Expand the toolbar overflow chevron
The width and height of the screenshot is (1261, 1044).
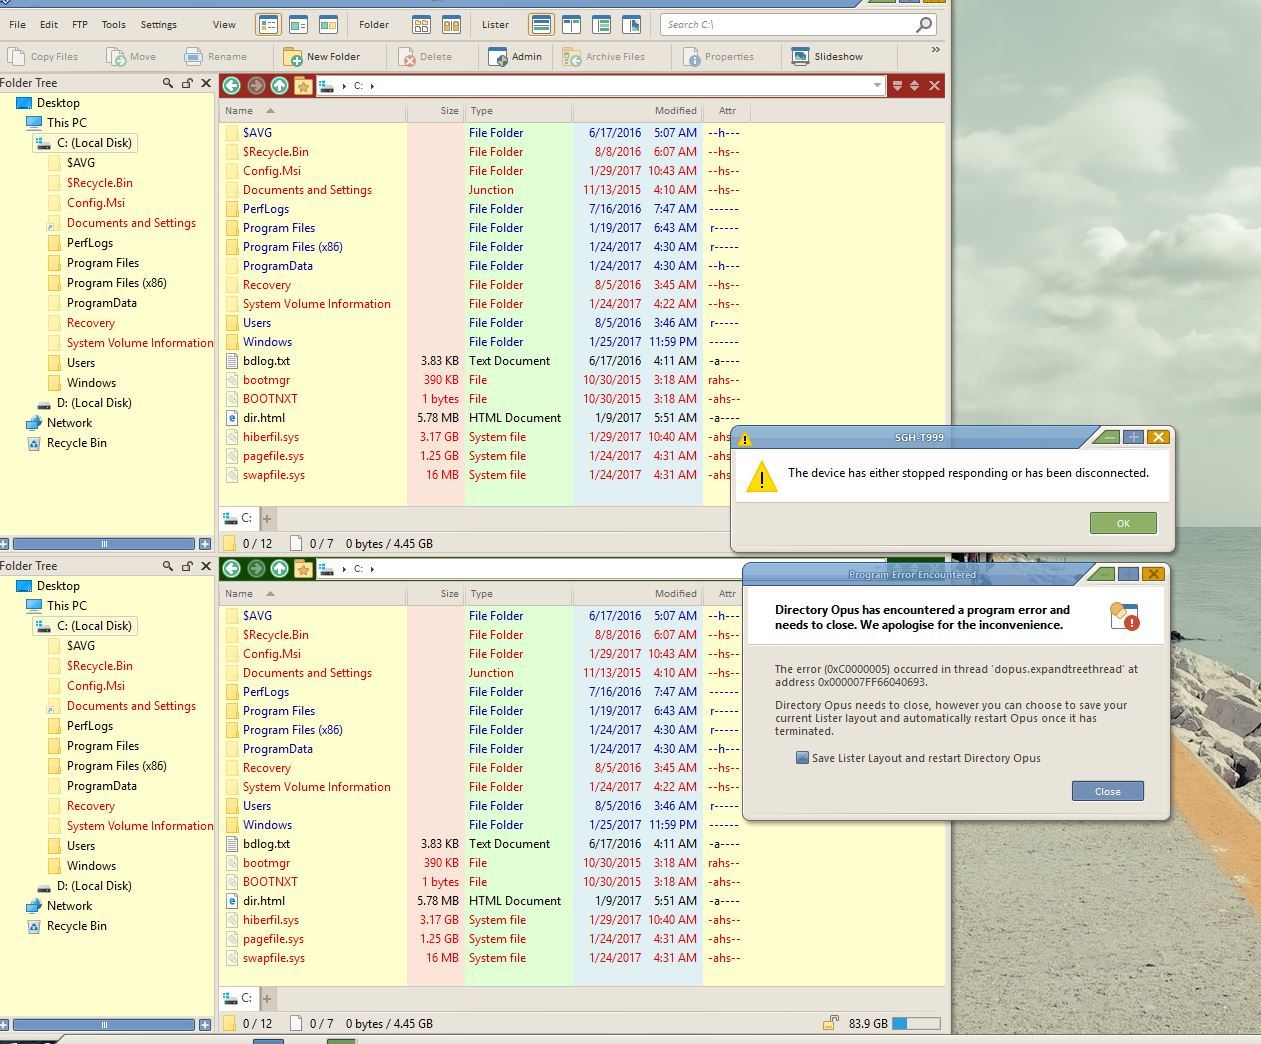tap(936, 49)
